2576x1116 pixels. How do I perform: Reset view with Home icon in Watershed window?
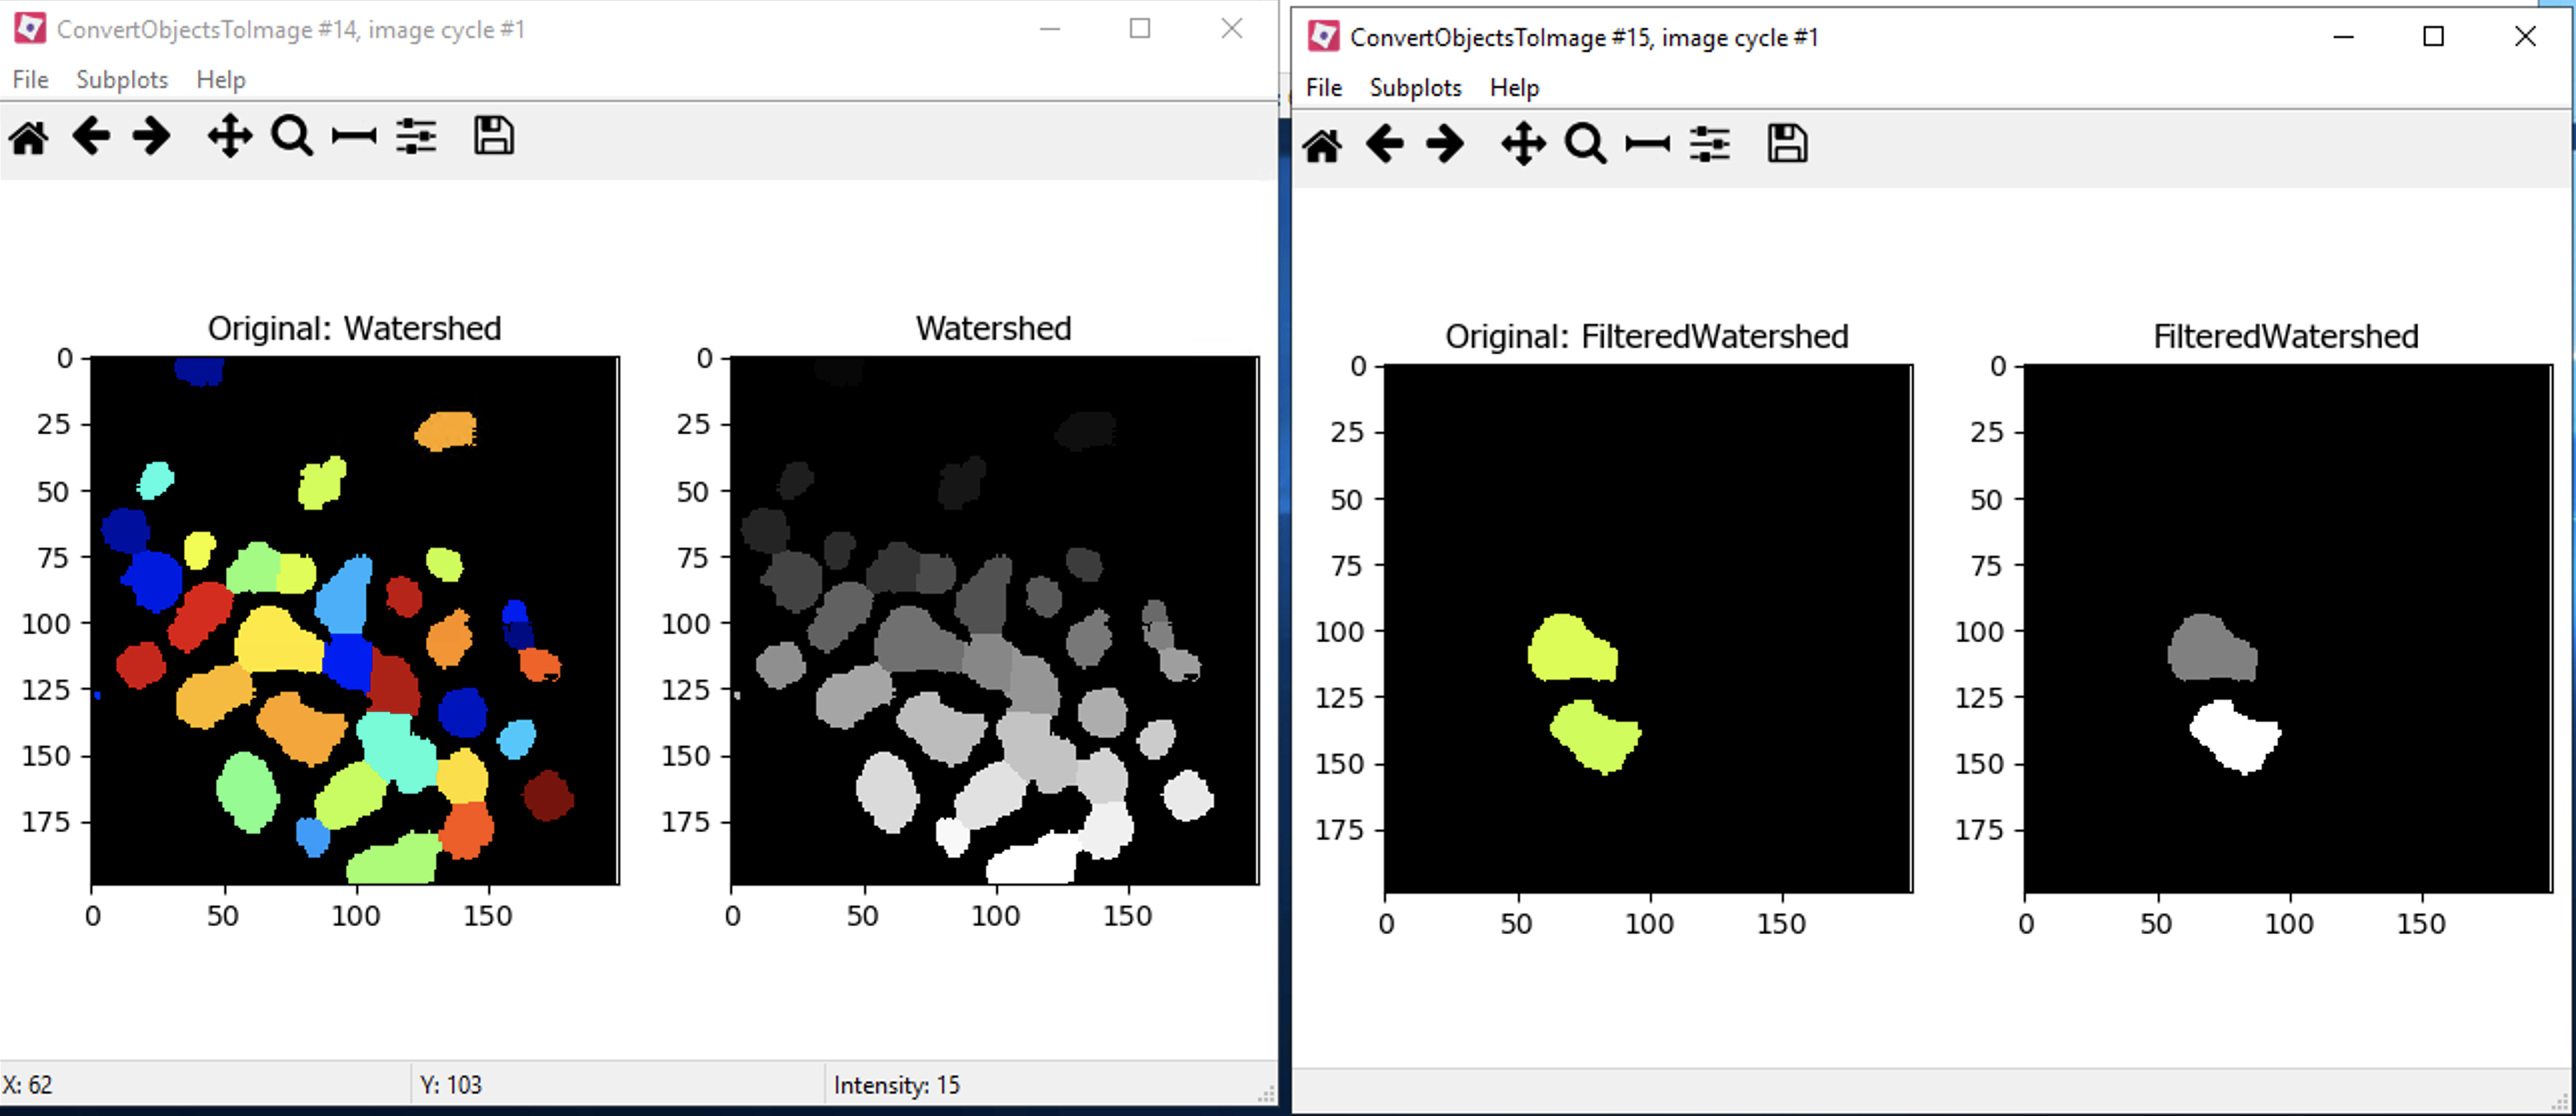click(x=29, y=137)
